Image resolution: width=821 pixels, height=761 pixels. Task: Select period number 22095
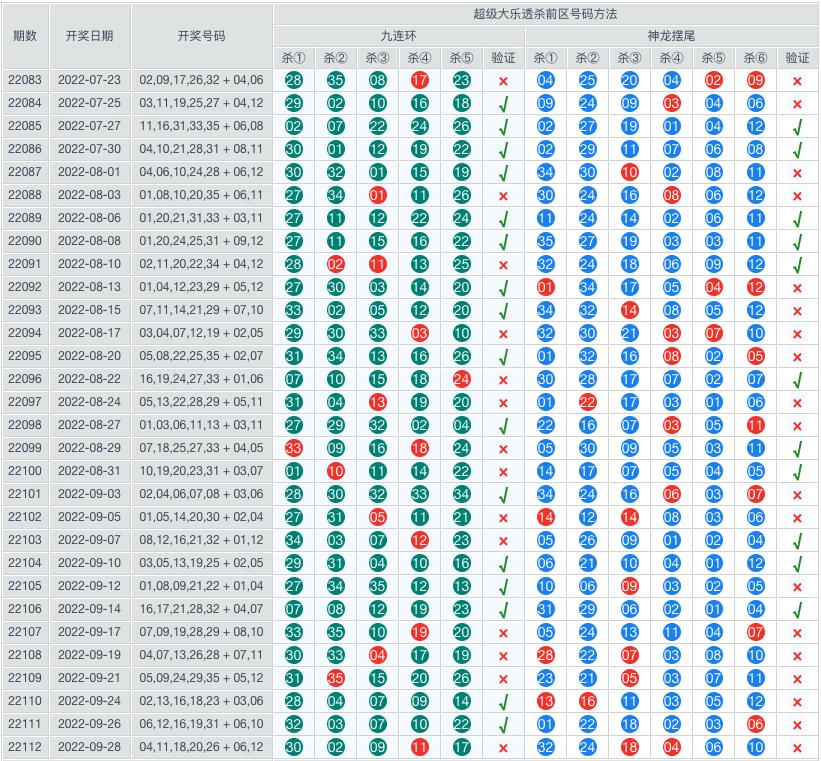[25, 356]
